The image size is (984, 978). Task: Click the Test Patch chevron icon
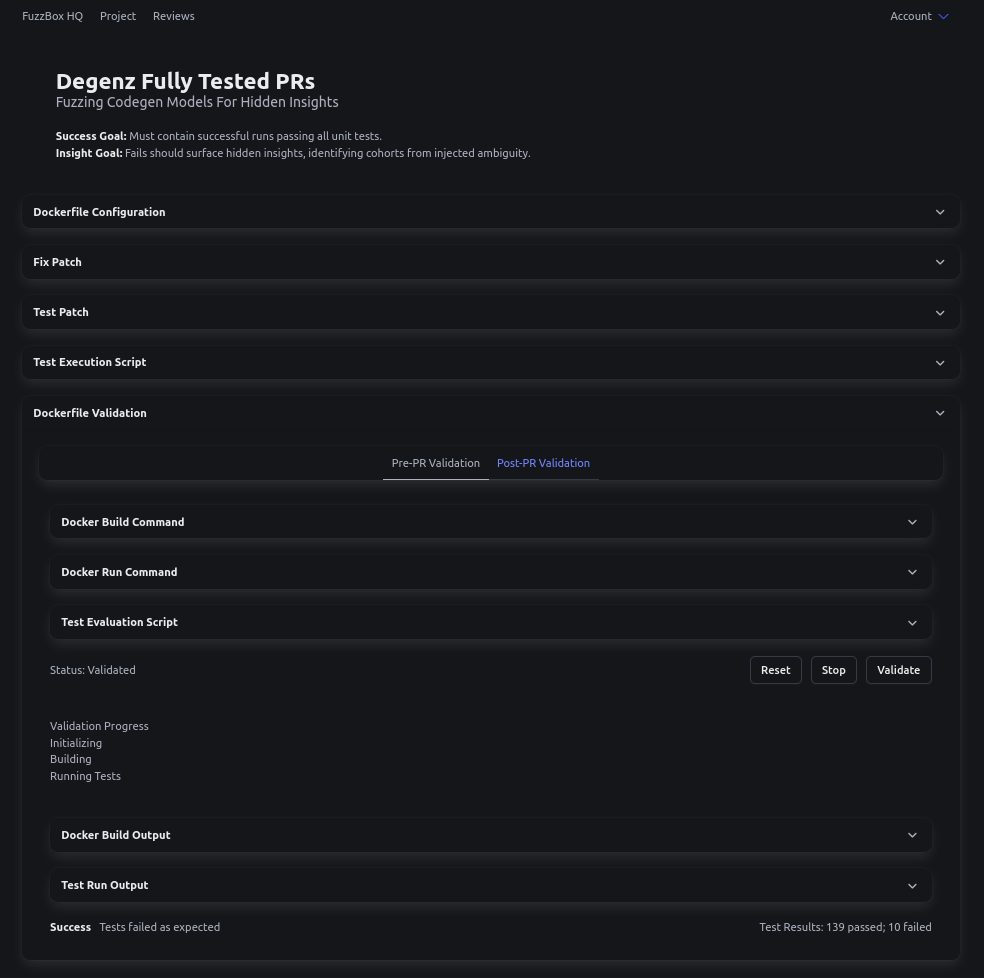[939, 312]
